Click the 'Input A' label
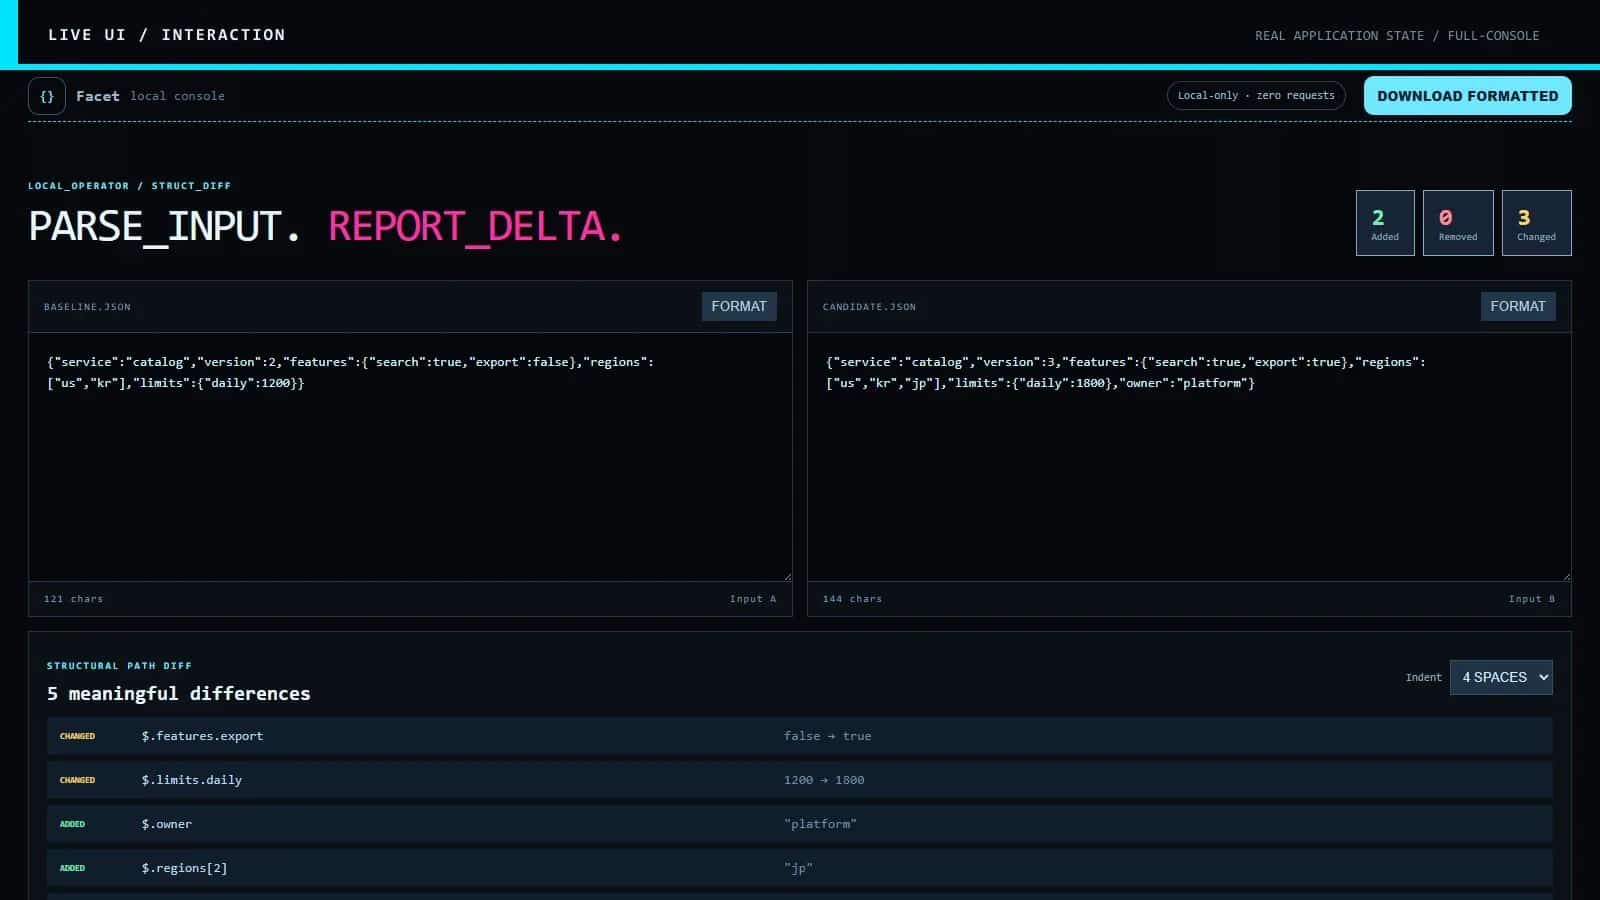 [753, 599]
